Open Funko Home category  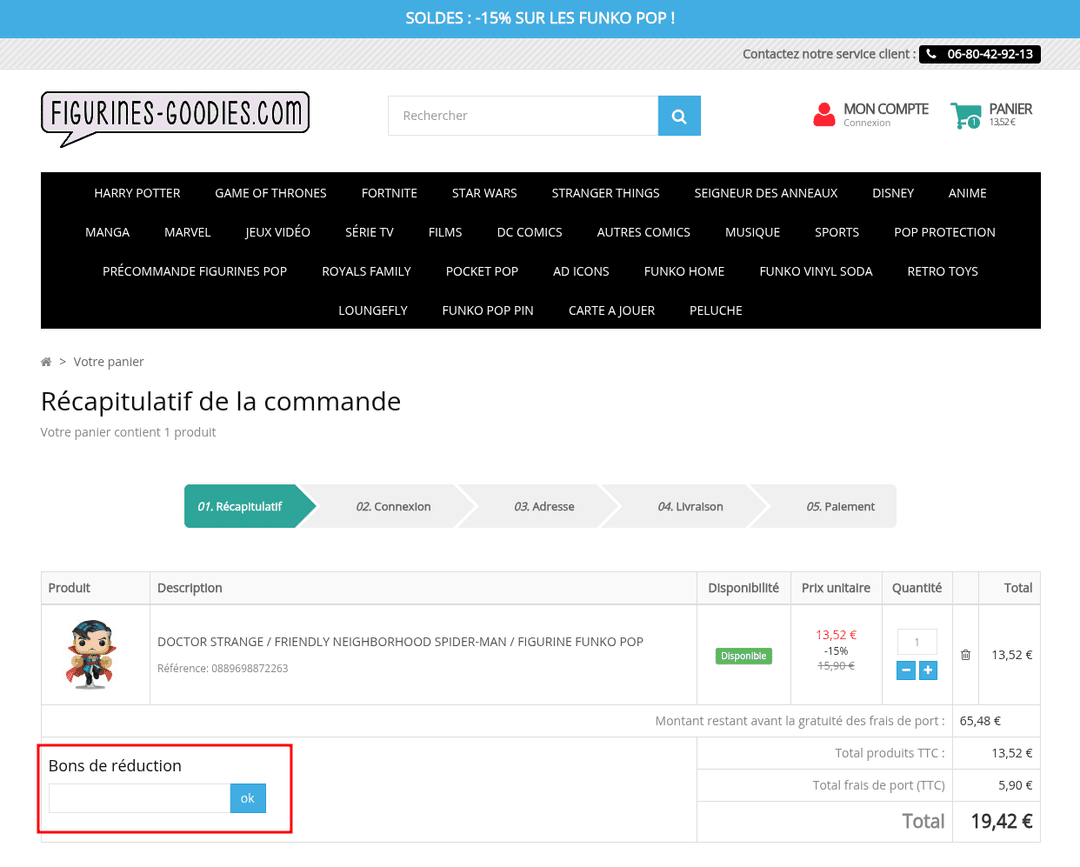tap(684, 271)
